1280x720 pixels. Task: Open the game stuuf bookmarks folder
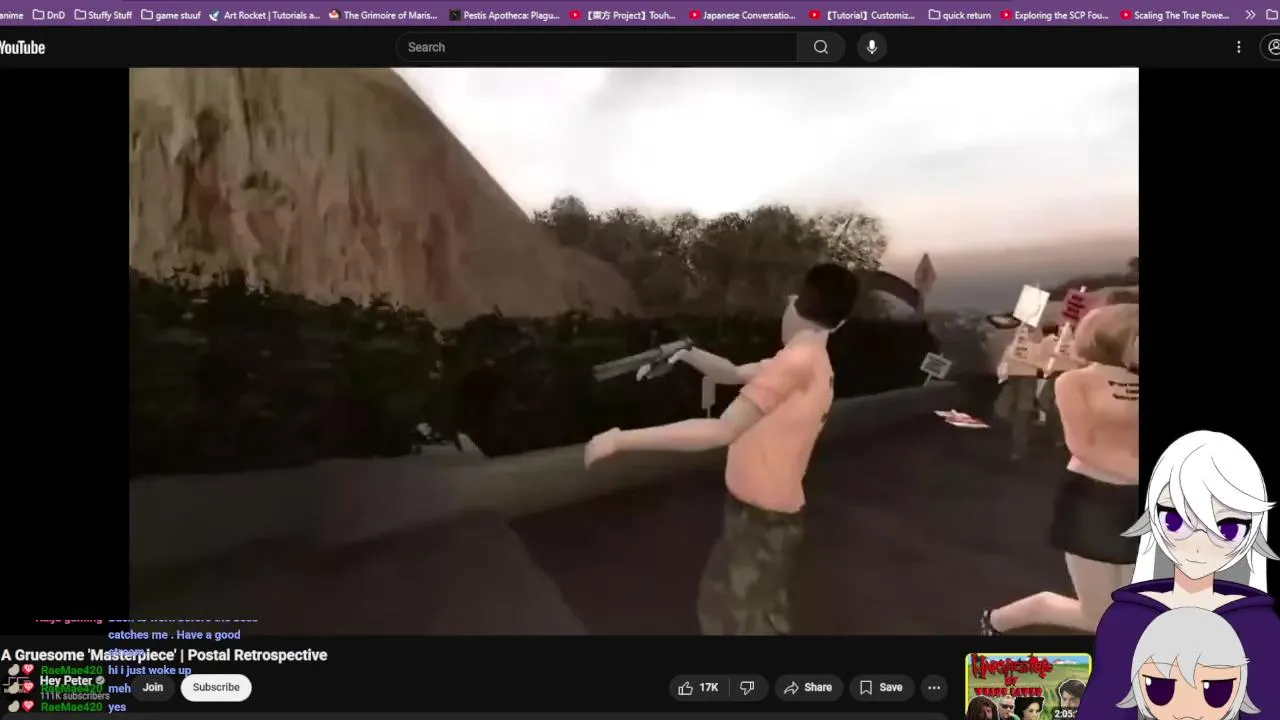point(171,15)
